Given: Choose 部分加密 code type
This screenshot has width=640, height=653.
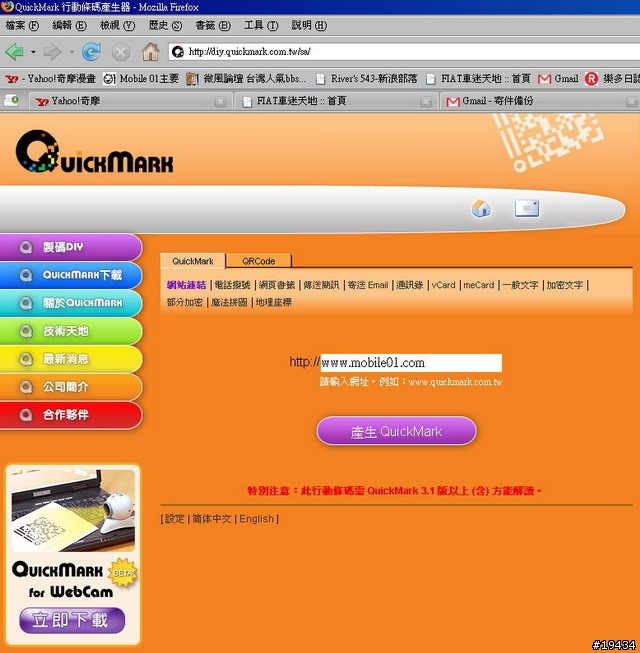Looking at the screenshot, I should point(184,302).
